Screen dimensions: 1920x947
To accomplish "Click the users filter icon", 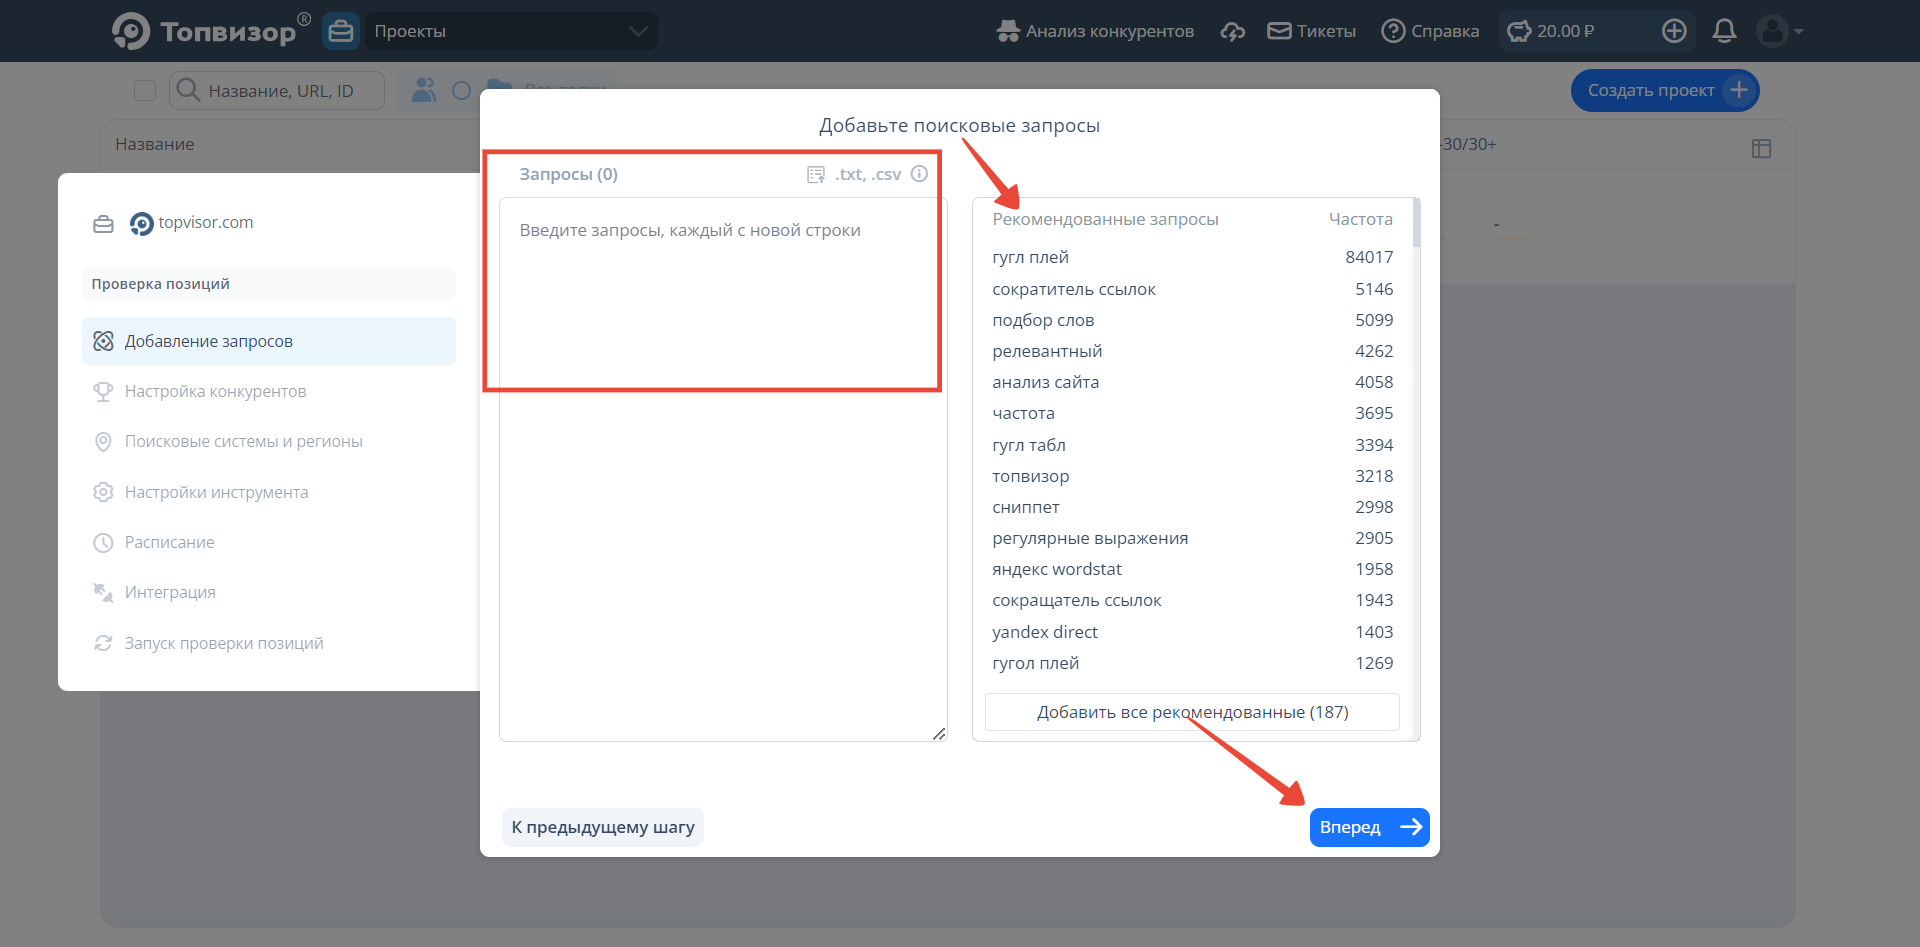I will [x=424, y=90].
